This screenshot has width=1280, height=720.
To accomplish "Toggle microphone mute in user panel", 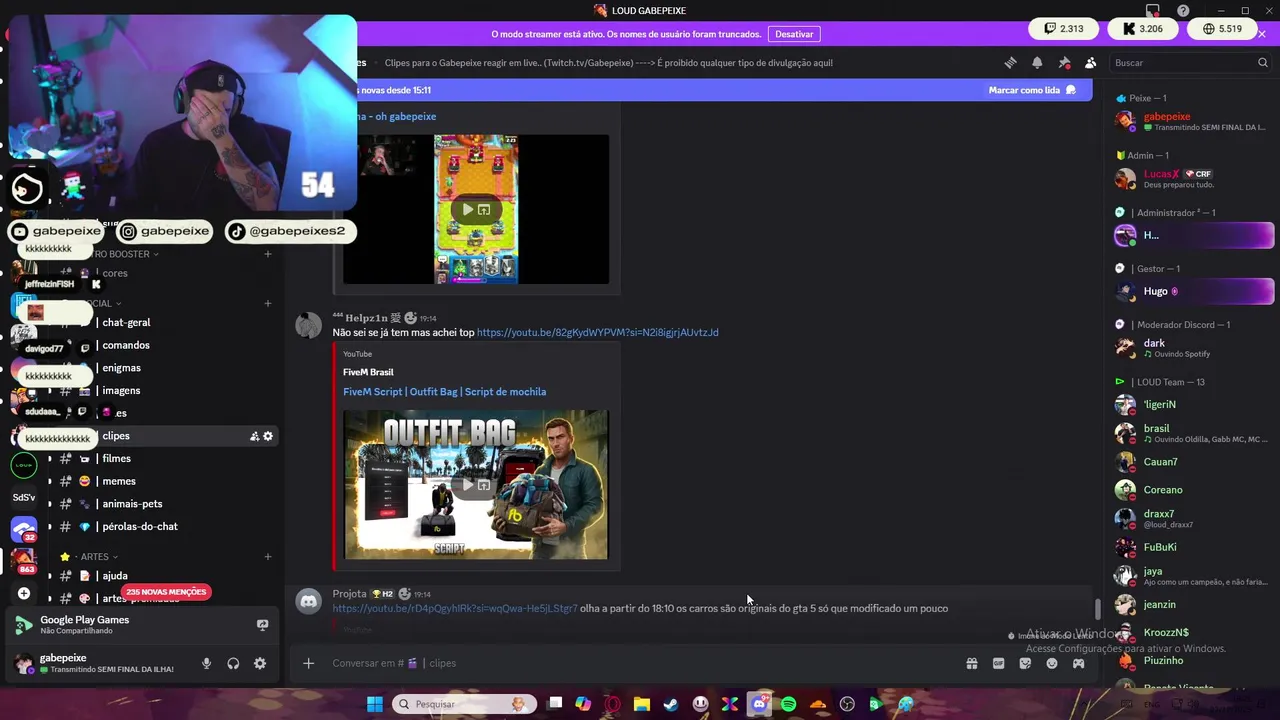I will (x=206, y=663).
